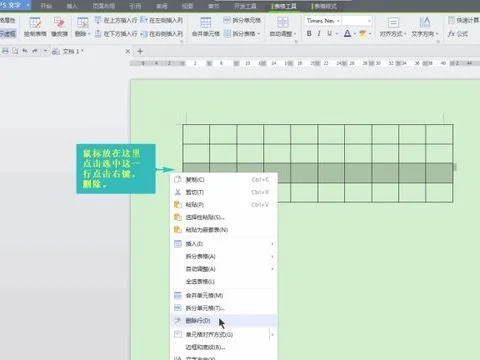Screen dimensions: 480x360
Task: Choose Paste (粘贴) in context menu
Action: pyautogui.click(x=224, y=205)
